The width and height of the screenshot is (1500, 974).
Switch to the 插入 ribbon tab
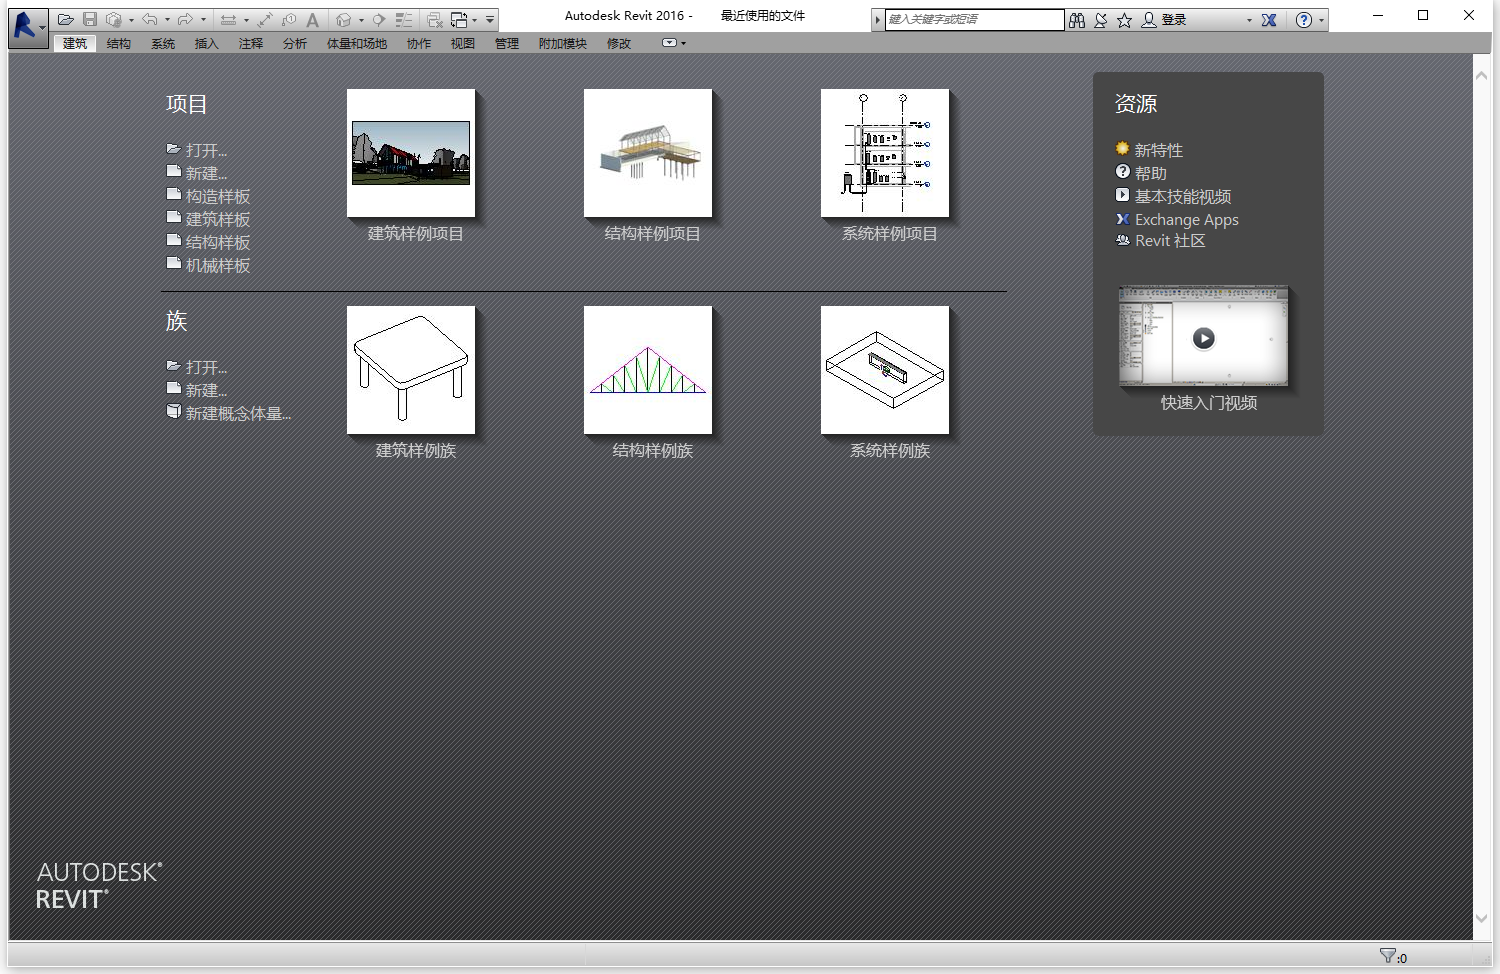click(x=207, y=43)
